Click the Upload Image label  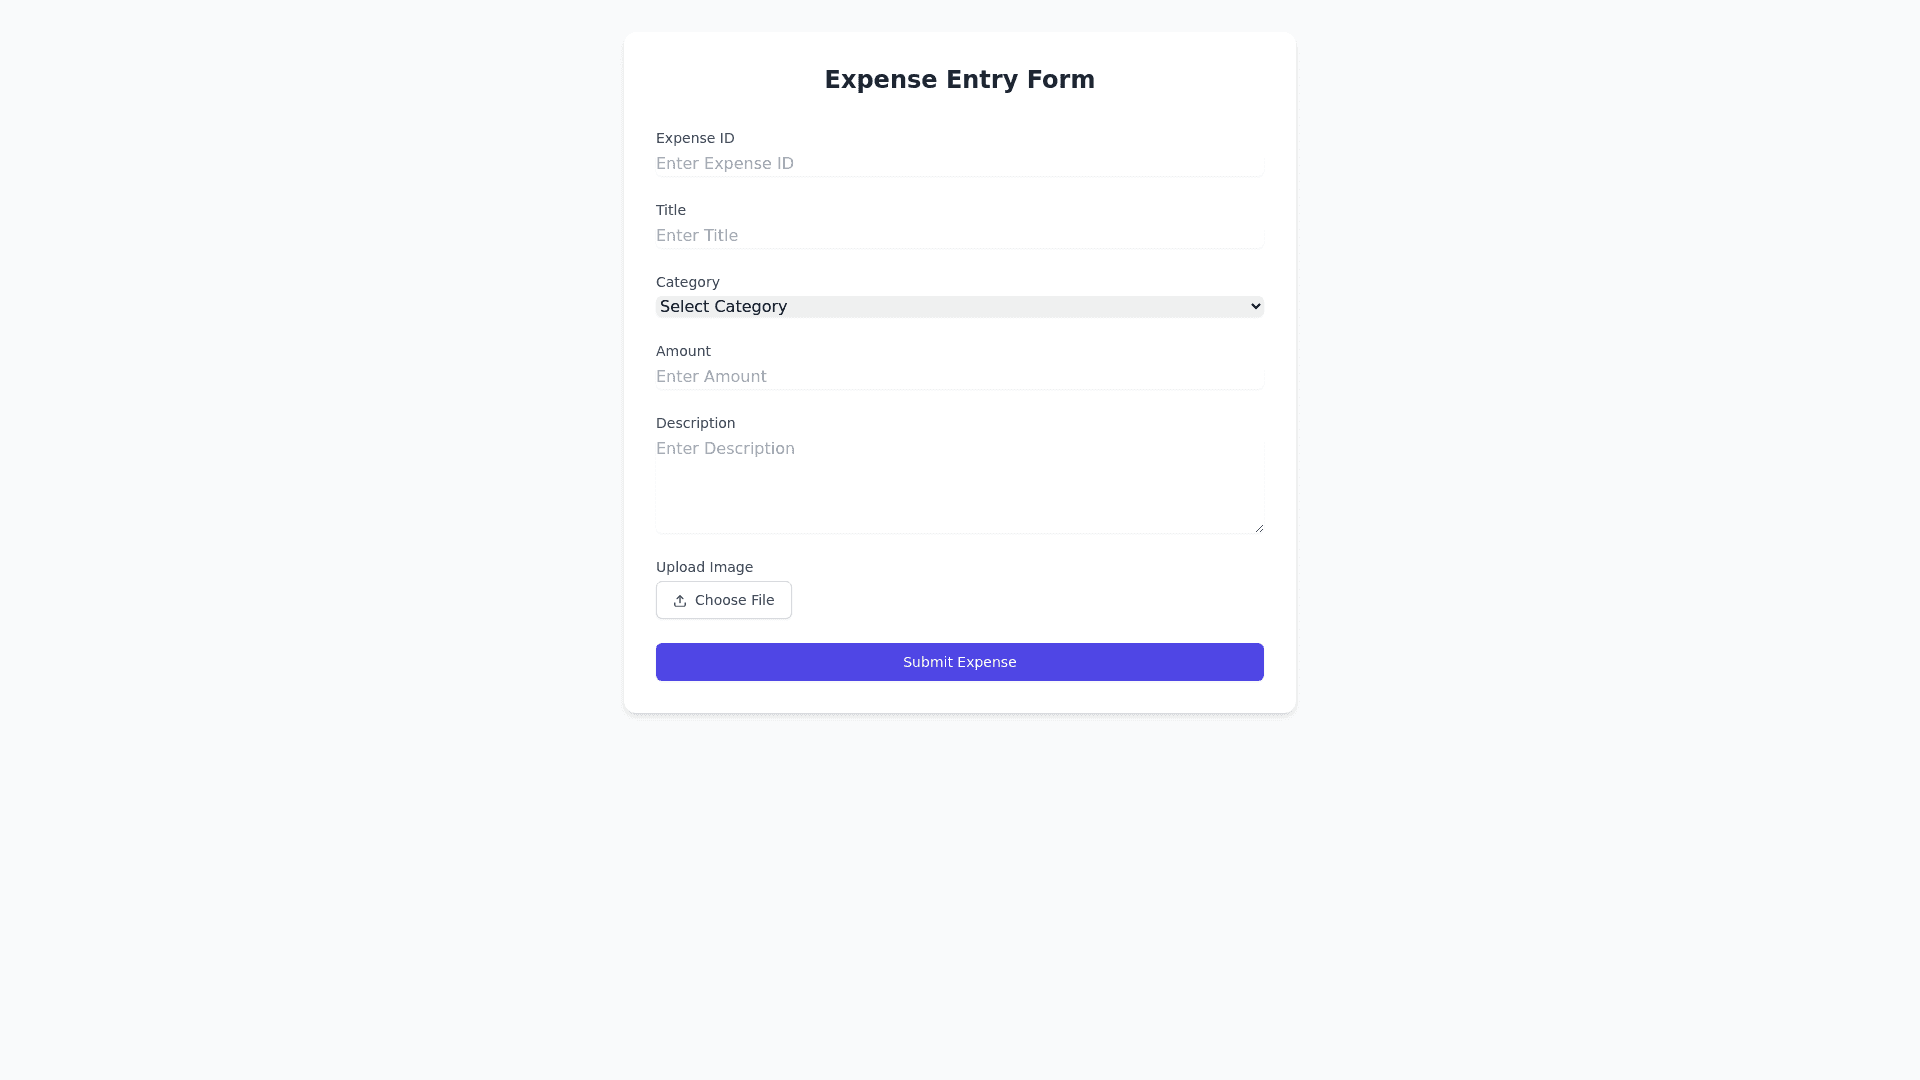[704, 567]
